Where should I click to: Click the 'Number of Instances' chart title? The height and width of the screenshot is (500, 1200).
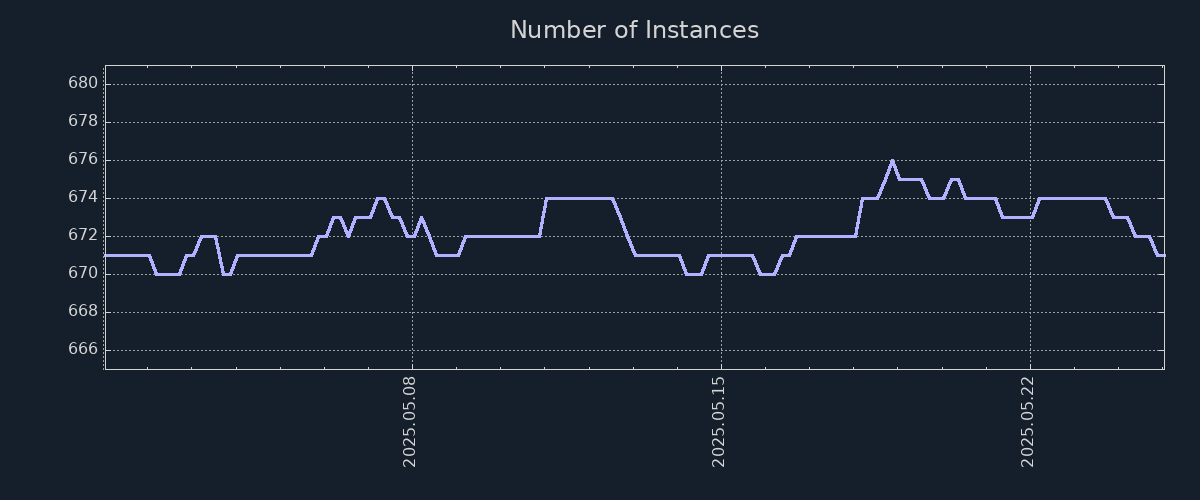[634, 30]
